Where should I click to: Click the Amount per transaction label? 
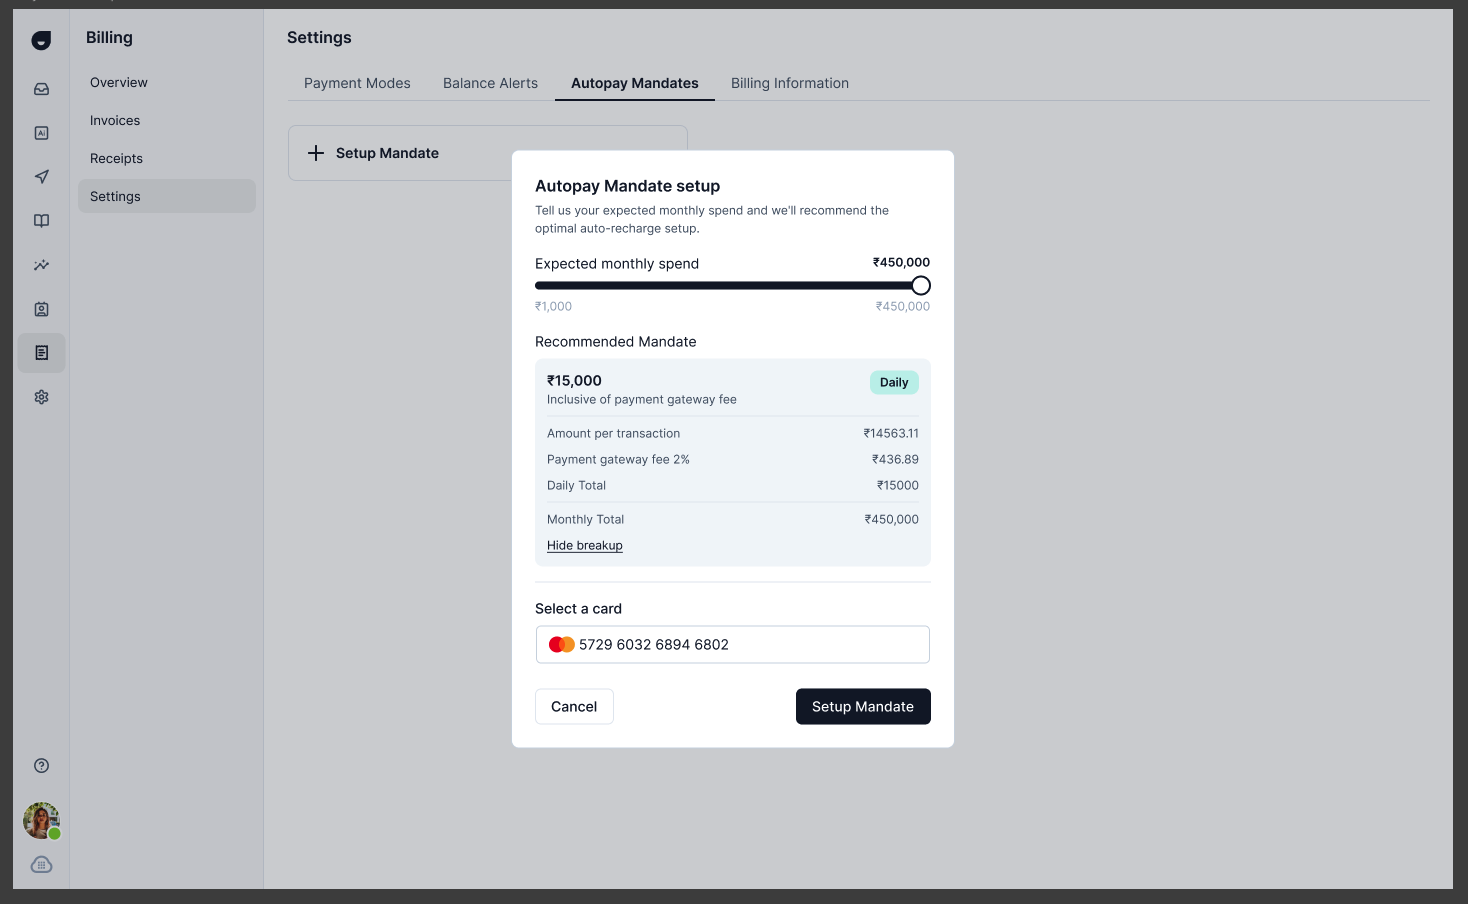613,433
